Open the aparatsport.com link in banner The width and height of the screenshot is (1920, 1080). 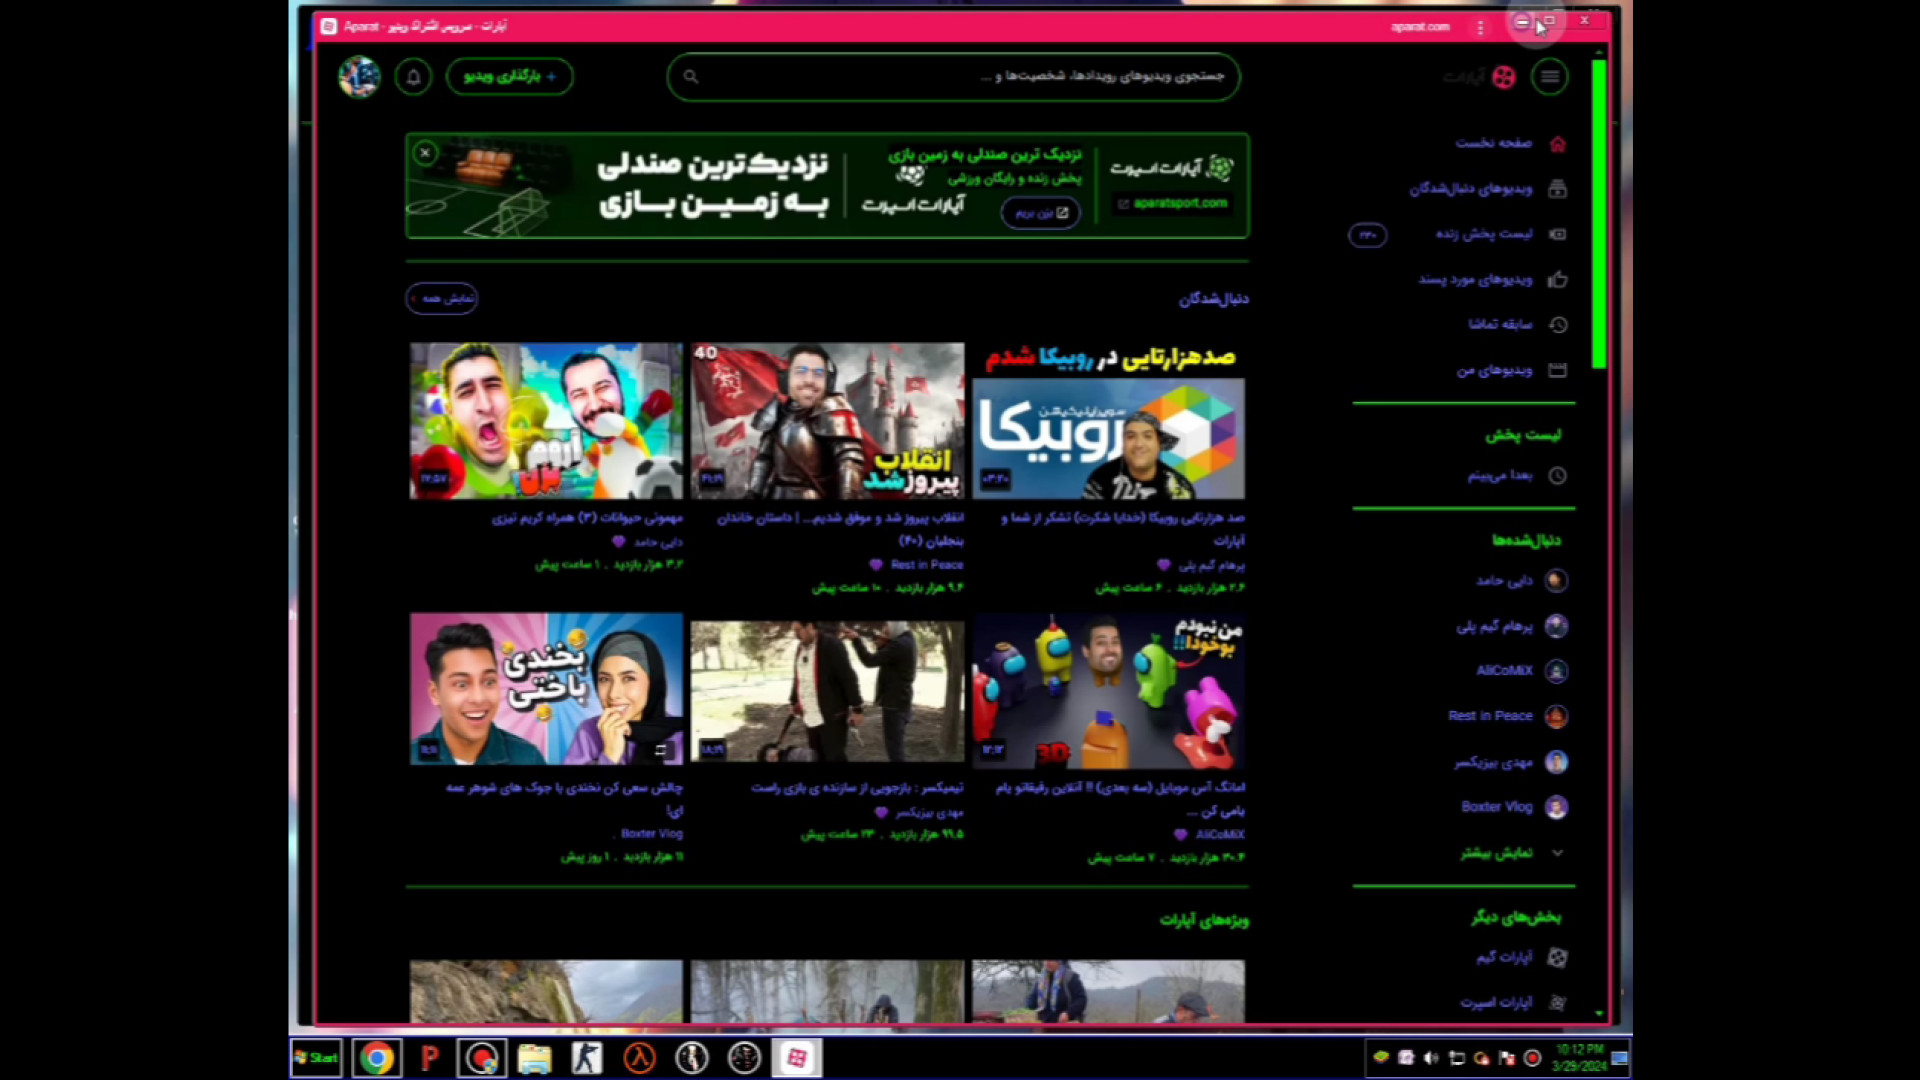coord(1172,203)
